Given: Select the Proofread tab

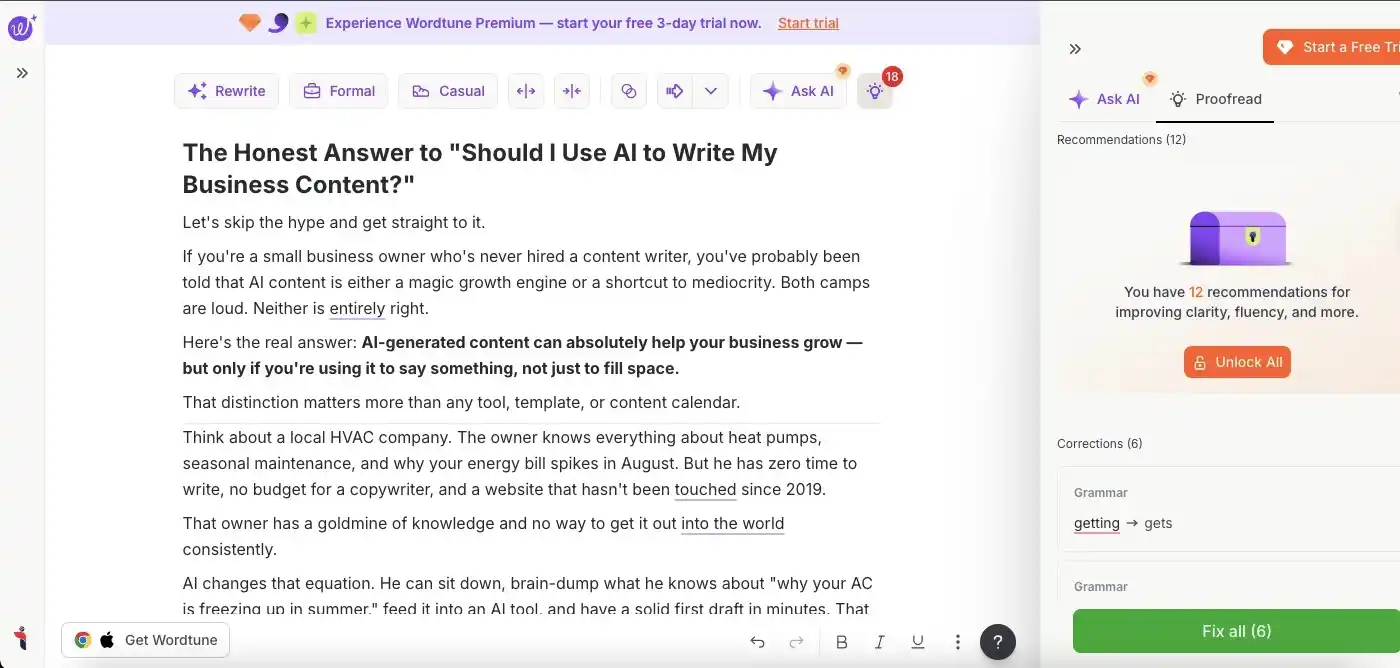Looking at the screenshot, I should pyautogui.click(x=1215, y=99).
